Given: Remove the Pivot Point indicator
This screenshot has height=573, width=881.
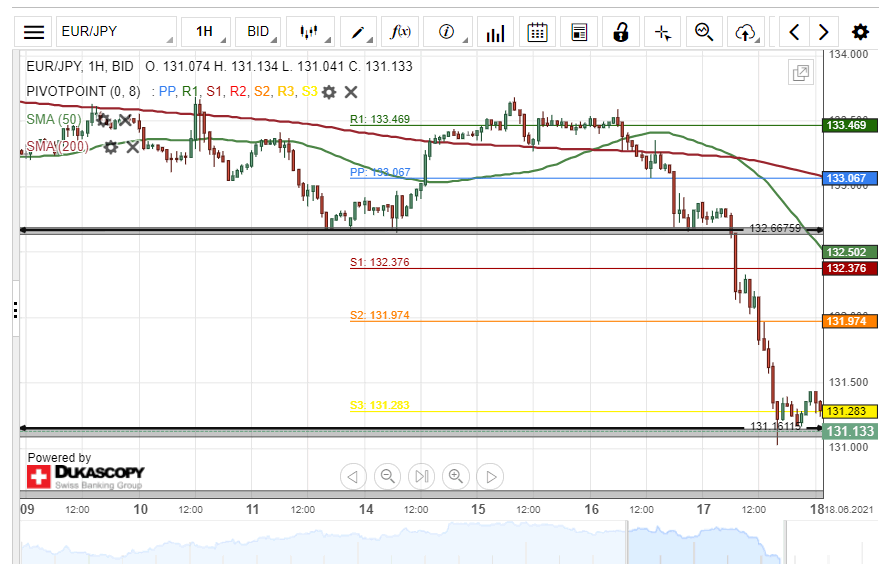Looking at the screenshot, I should tap(351, 92).
